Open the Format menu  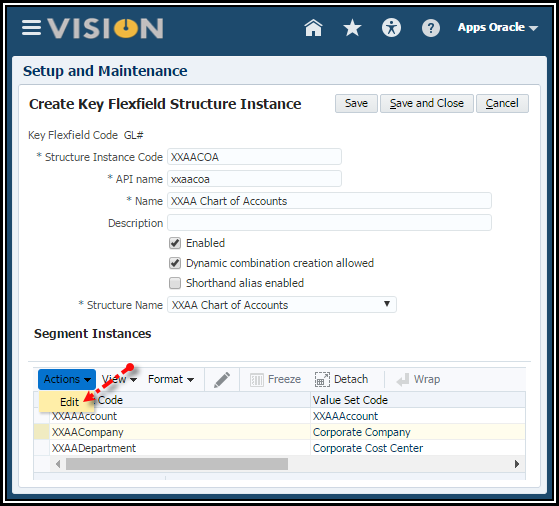point(171,379)
